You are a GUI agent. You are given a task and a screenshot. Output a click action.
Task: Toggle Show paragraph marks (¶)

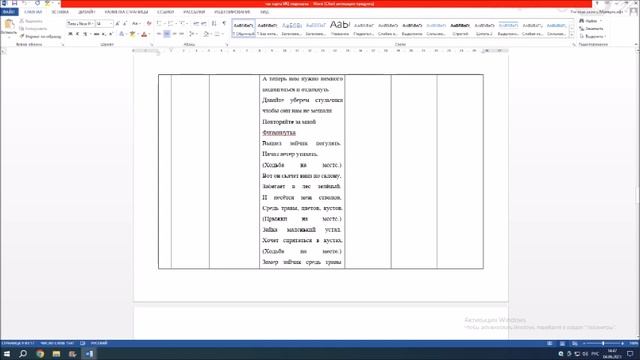[x=224, y=24]
